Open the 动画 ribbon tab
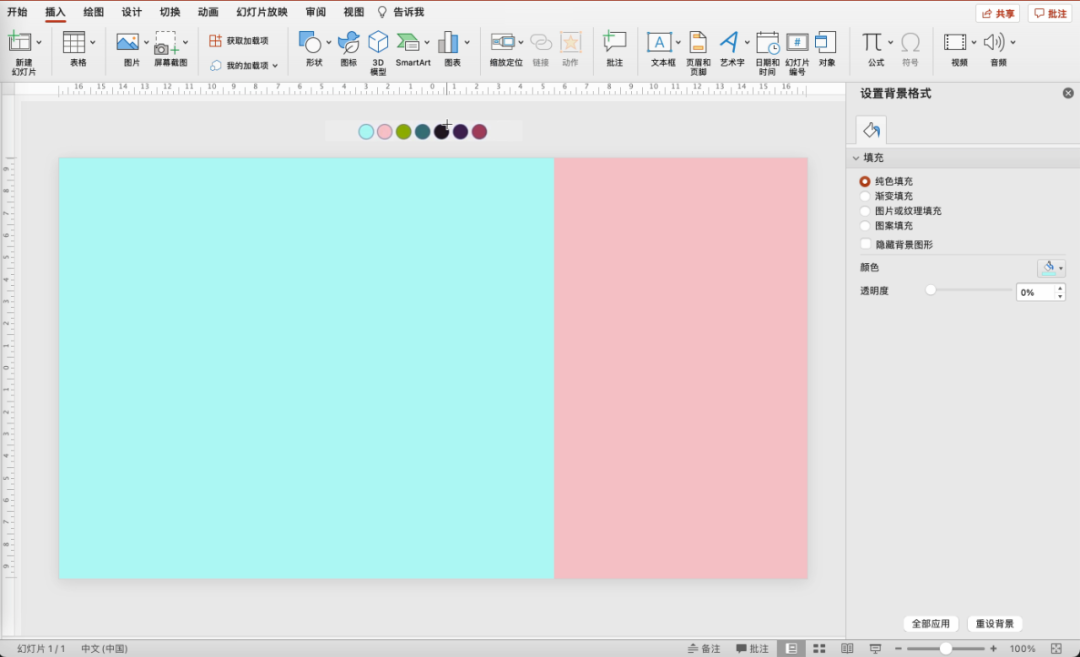 (x=208, y=12)
